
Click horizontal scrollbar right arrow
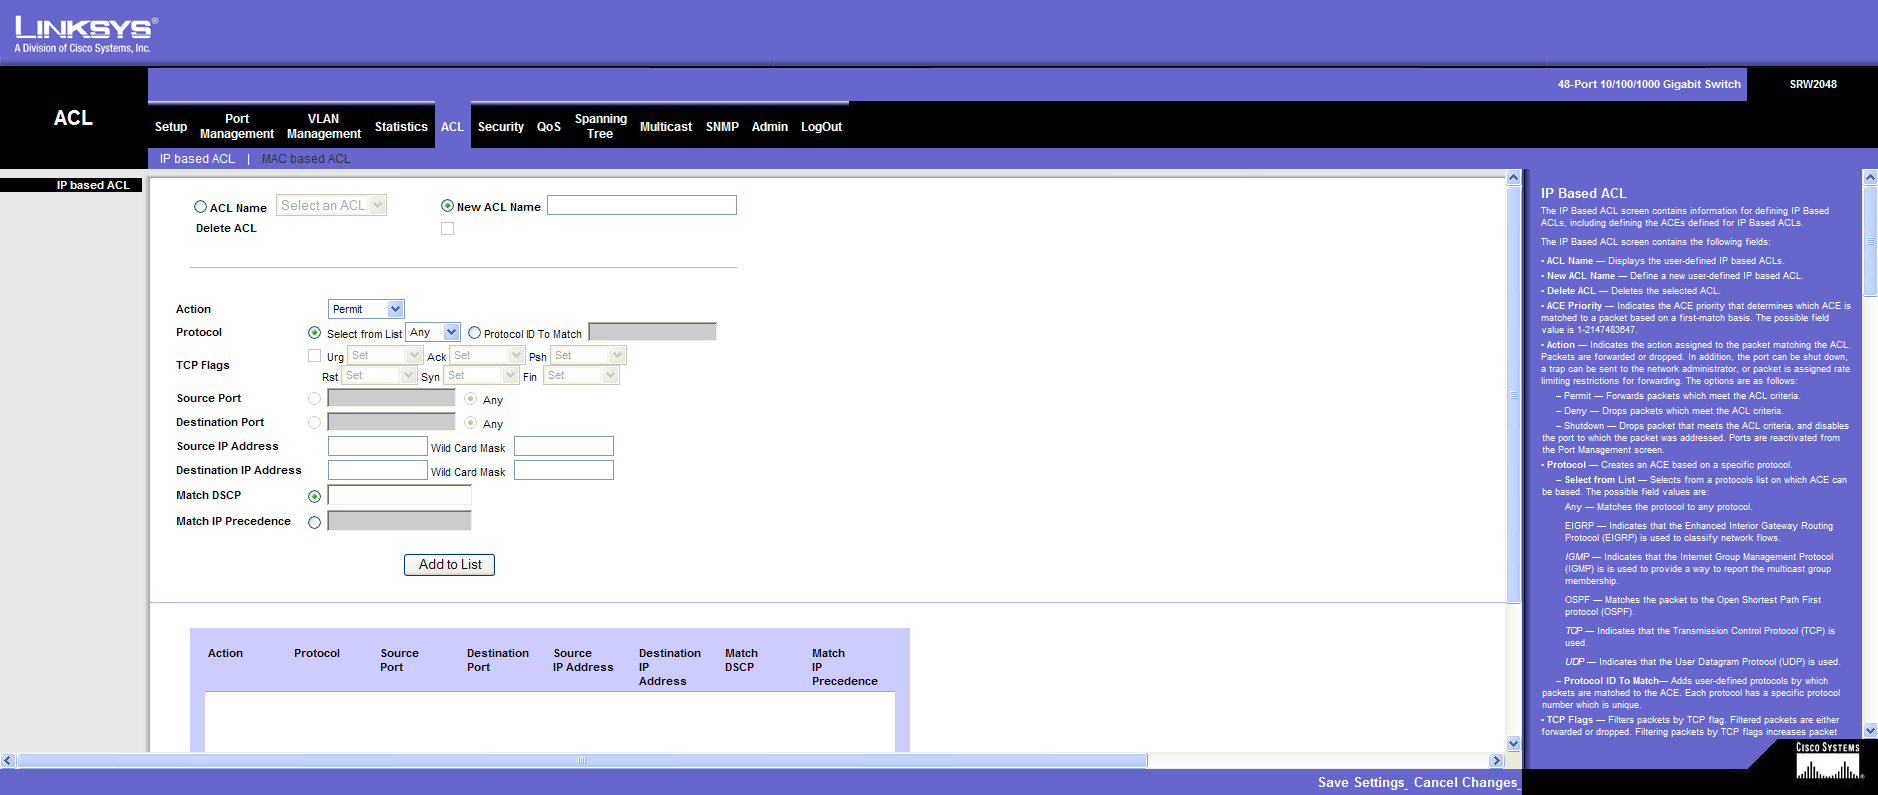point(1497,761)
